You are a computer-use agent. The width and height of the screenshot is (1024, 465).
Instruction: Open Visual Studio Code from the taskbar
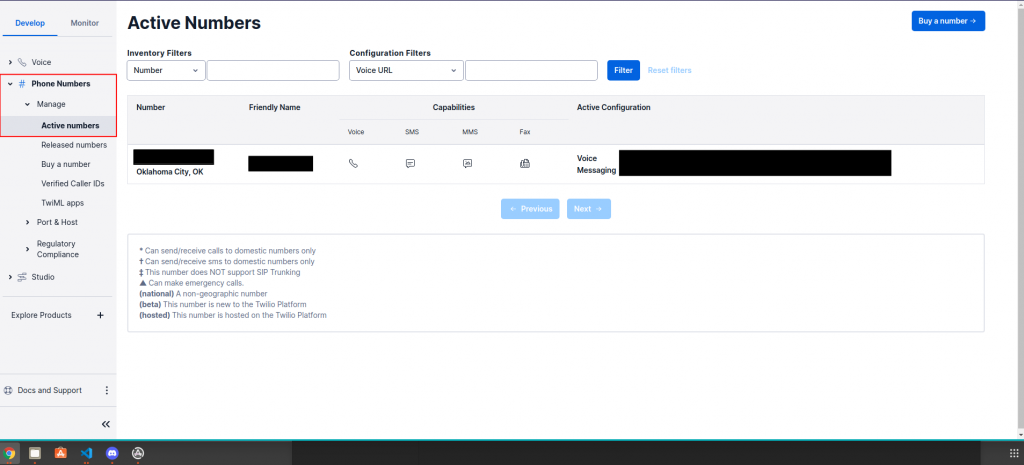[86, 453]
